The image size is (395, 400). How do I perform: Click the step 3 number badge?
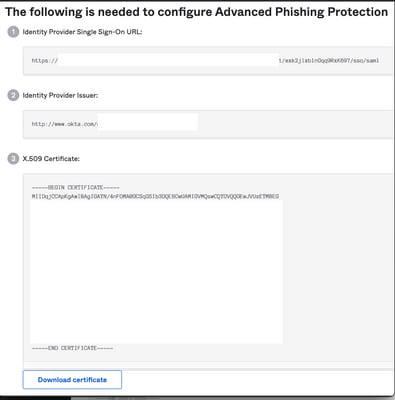tap(13, 159)
